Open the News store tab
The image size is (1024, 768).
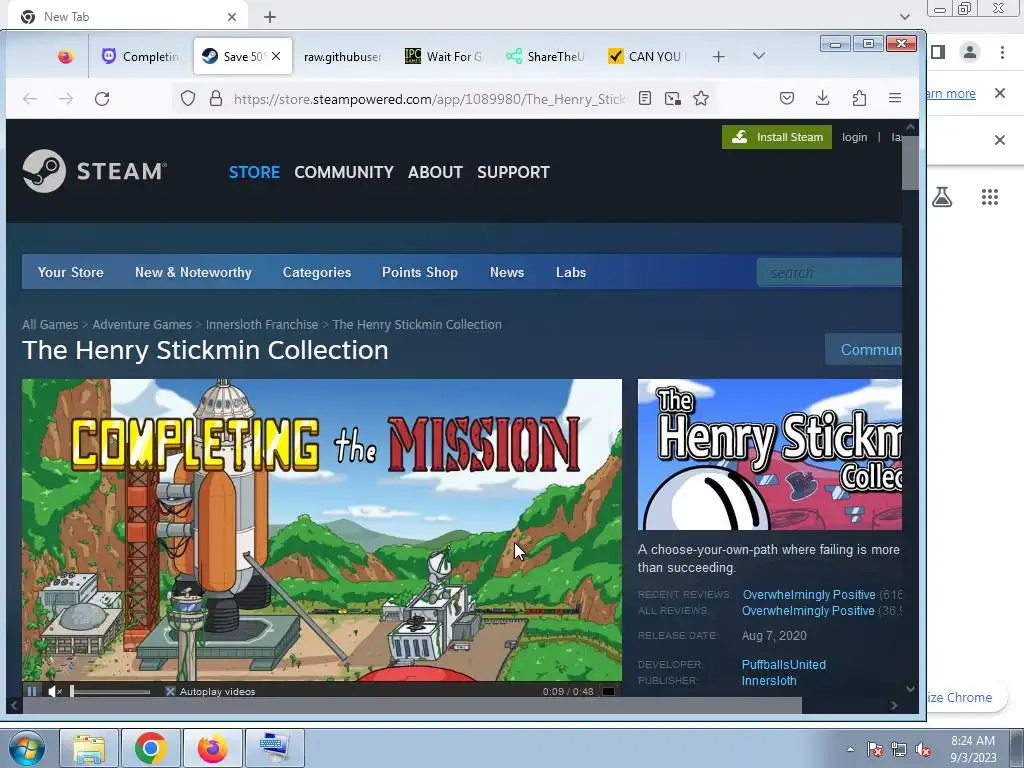coord(507,272)
